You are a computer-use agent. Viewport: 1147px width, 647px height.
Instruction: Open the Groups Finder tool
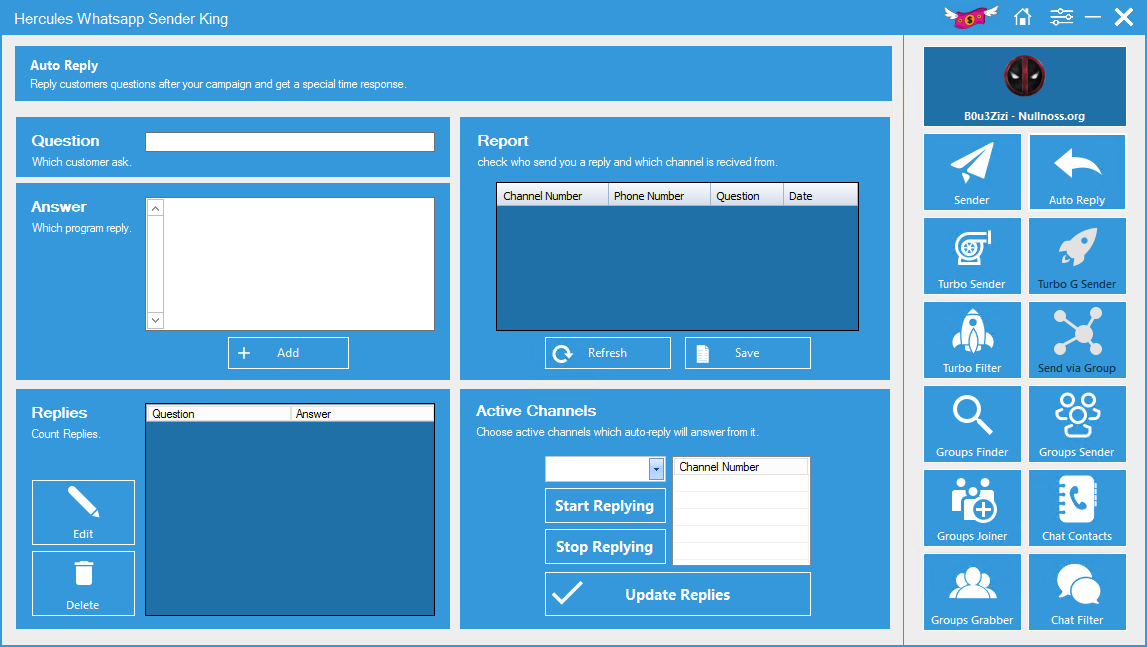[972, 424]
